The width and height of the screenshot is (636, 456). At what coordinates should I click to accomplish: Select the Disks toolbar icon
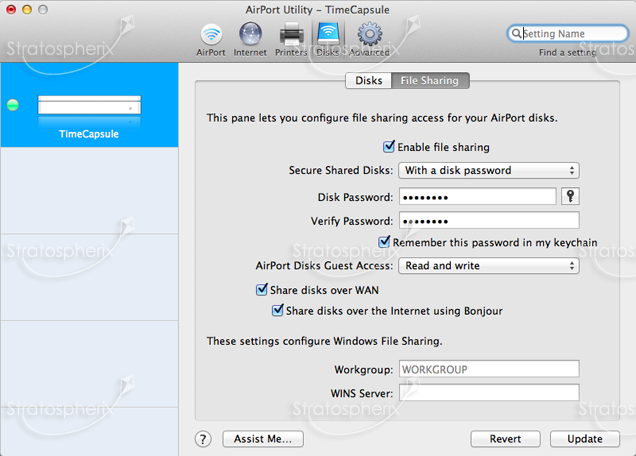click(x=328, y=40)
